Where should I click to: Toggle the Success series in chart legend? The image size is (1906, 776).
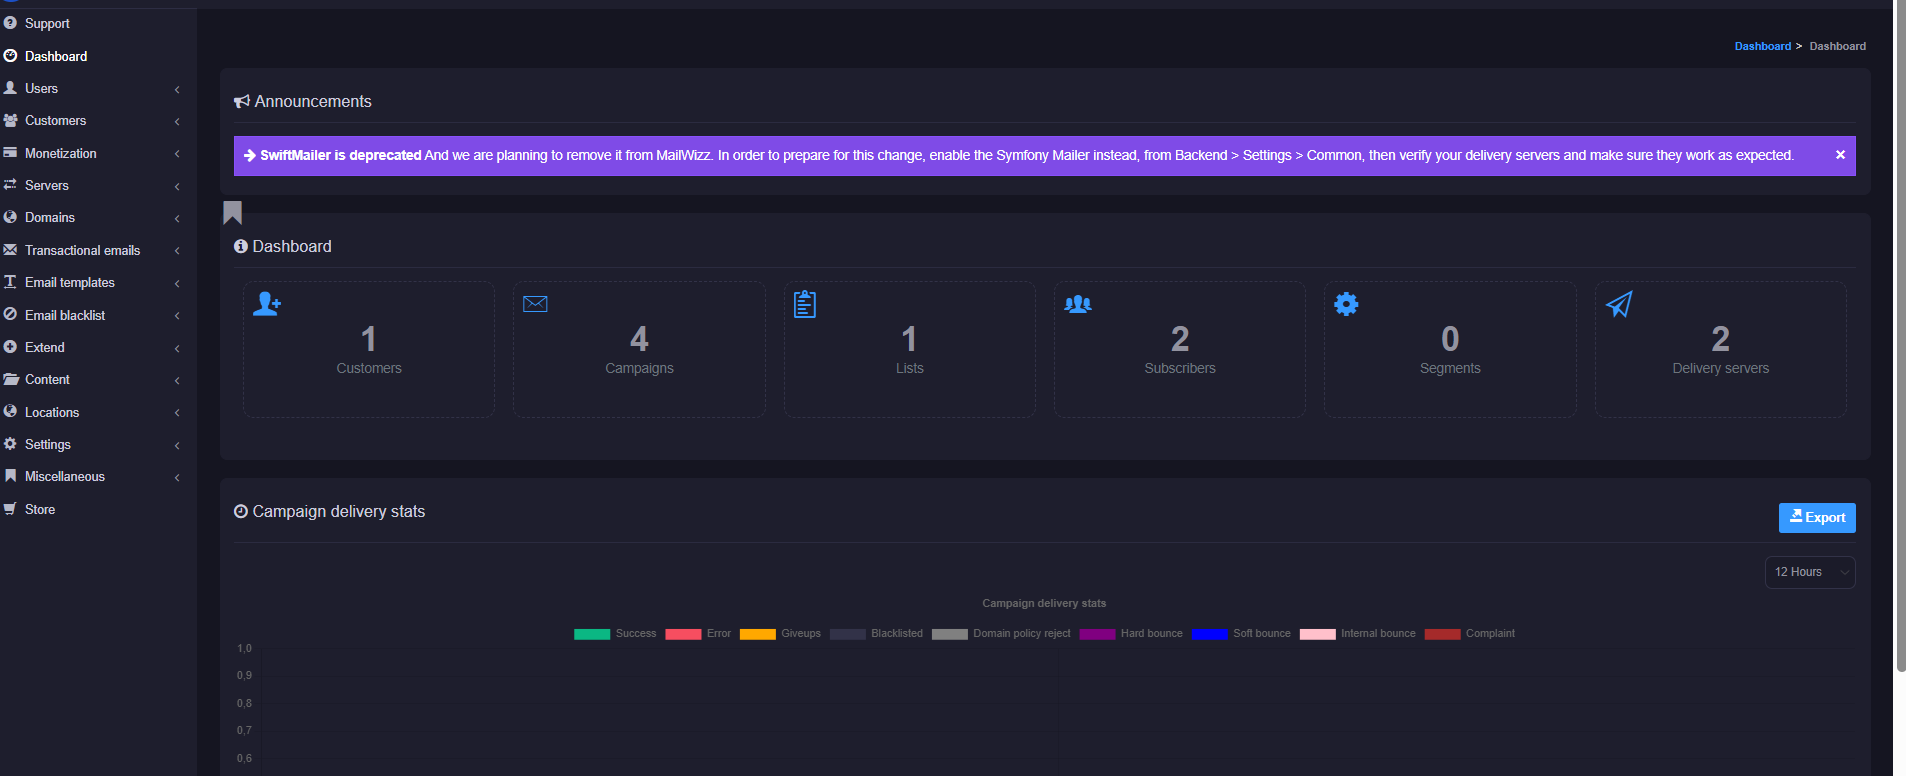[615, 634]
